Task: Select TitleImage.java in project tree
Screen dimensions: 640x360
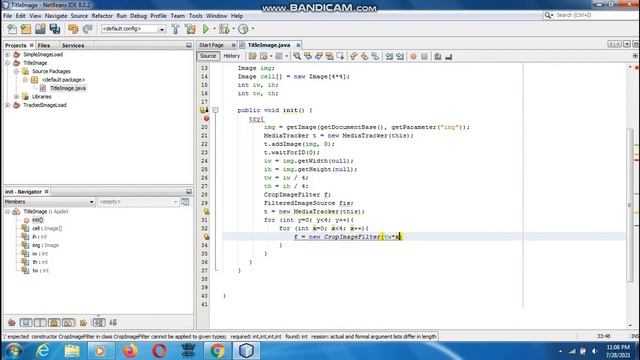Action: pos(68,88)
